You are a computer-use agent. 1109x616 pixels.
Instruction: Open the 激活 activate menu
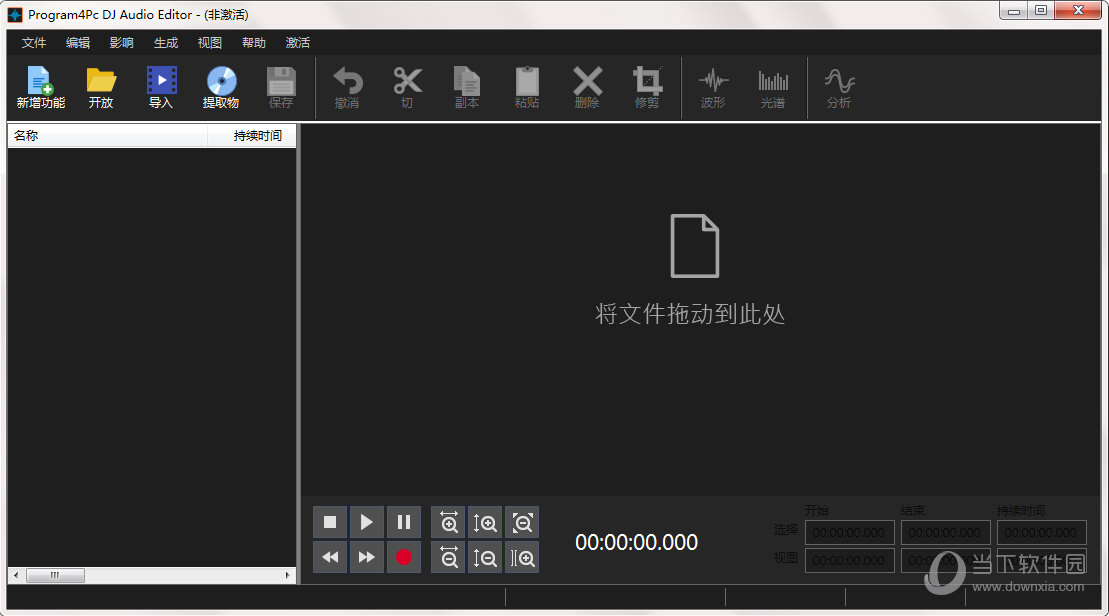(298, 42)
